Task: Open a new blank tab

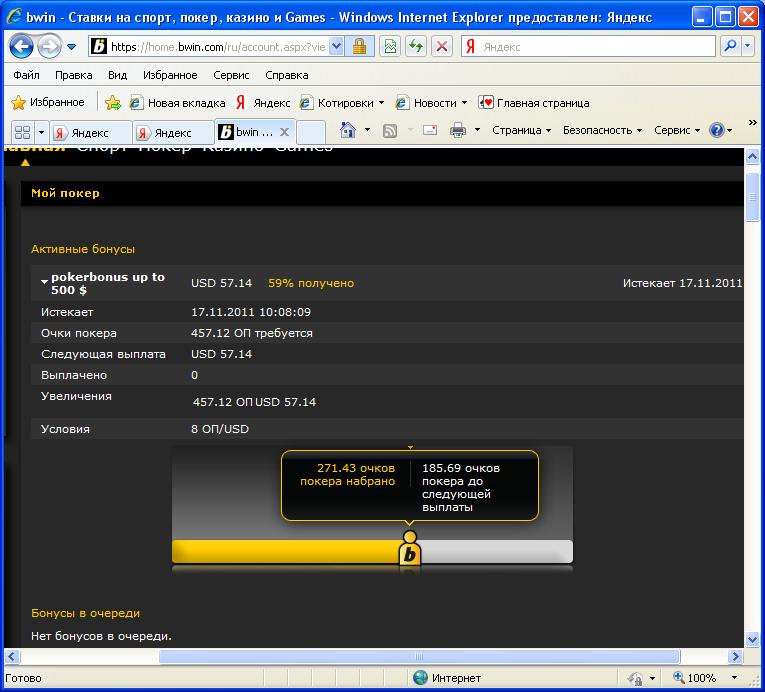Action: point(311,132)
